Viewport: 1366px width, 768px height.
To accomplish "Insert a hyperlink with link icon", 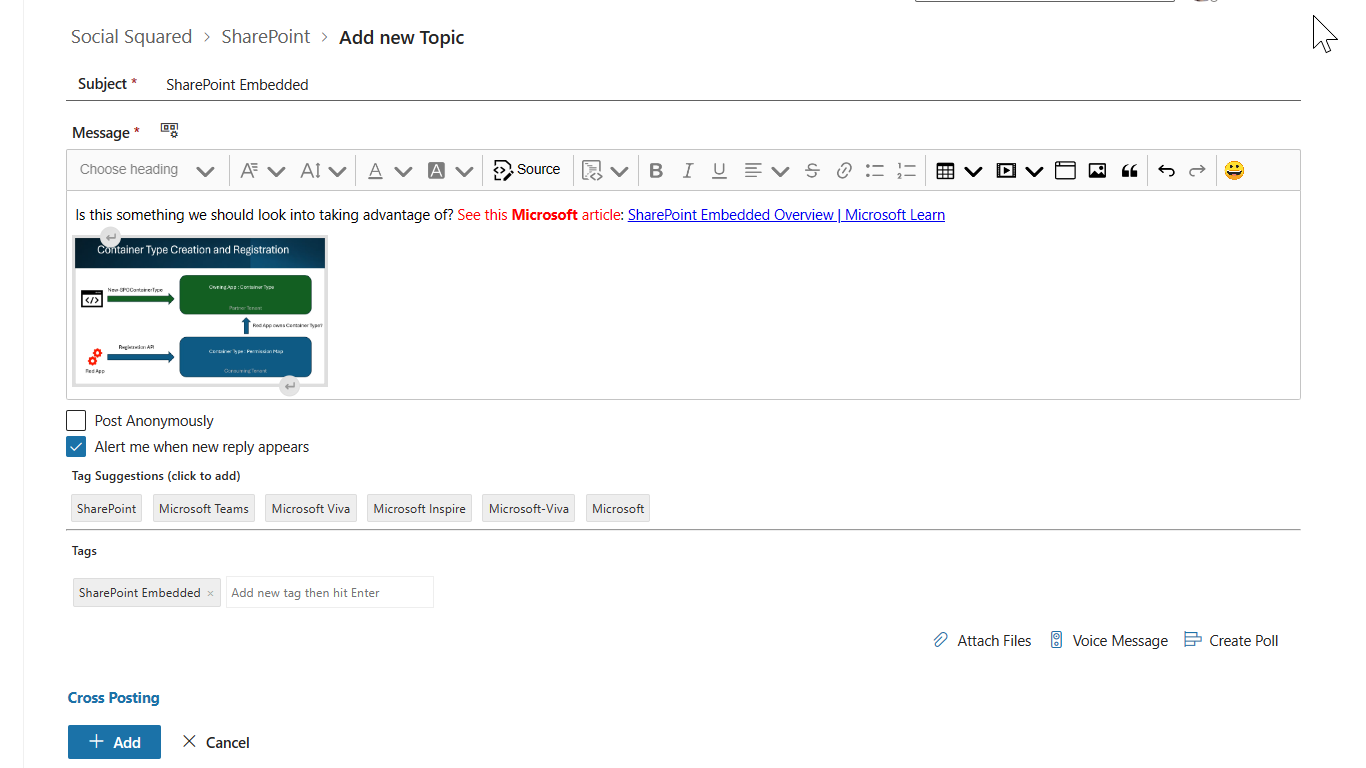I will tap(843, 171).
